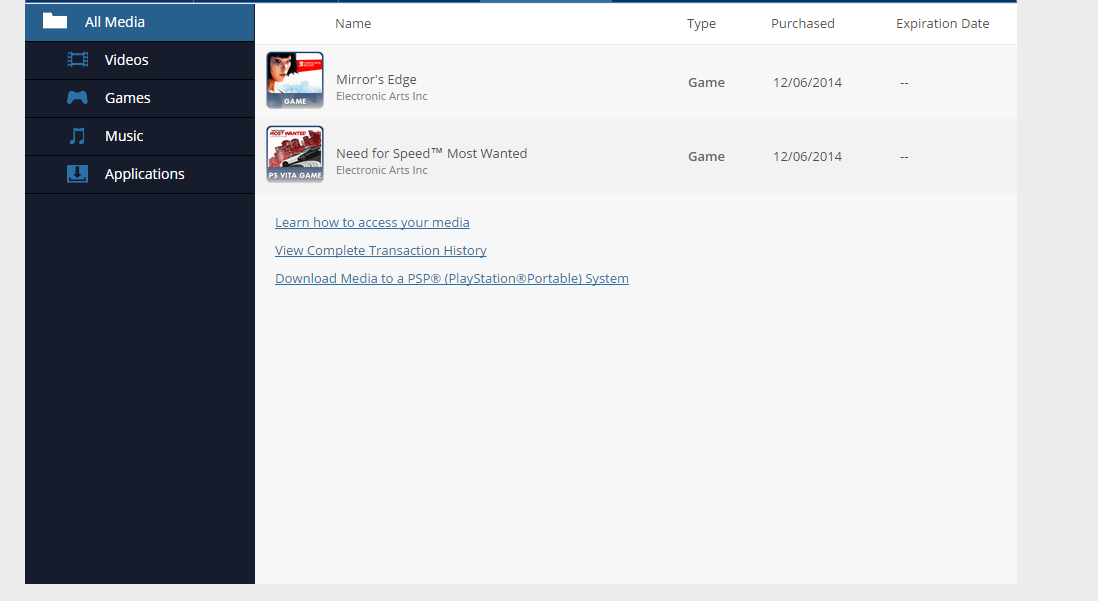Image resolution: width=1098 pixels, height=601 pixels.
Task: Click Electronic Arts Inc under Mirror's Edge
Action: (x=382, y=97)
